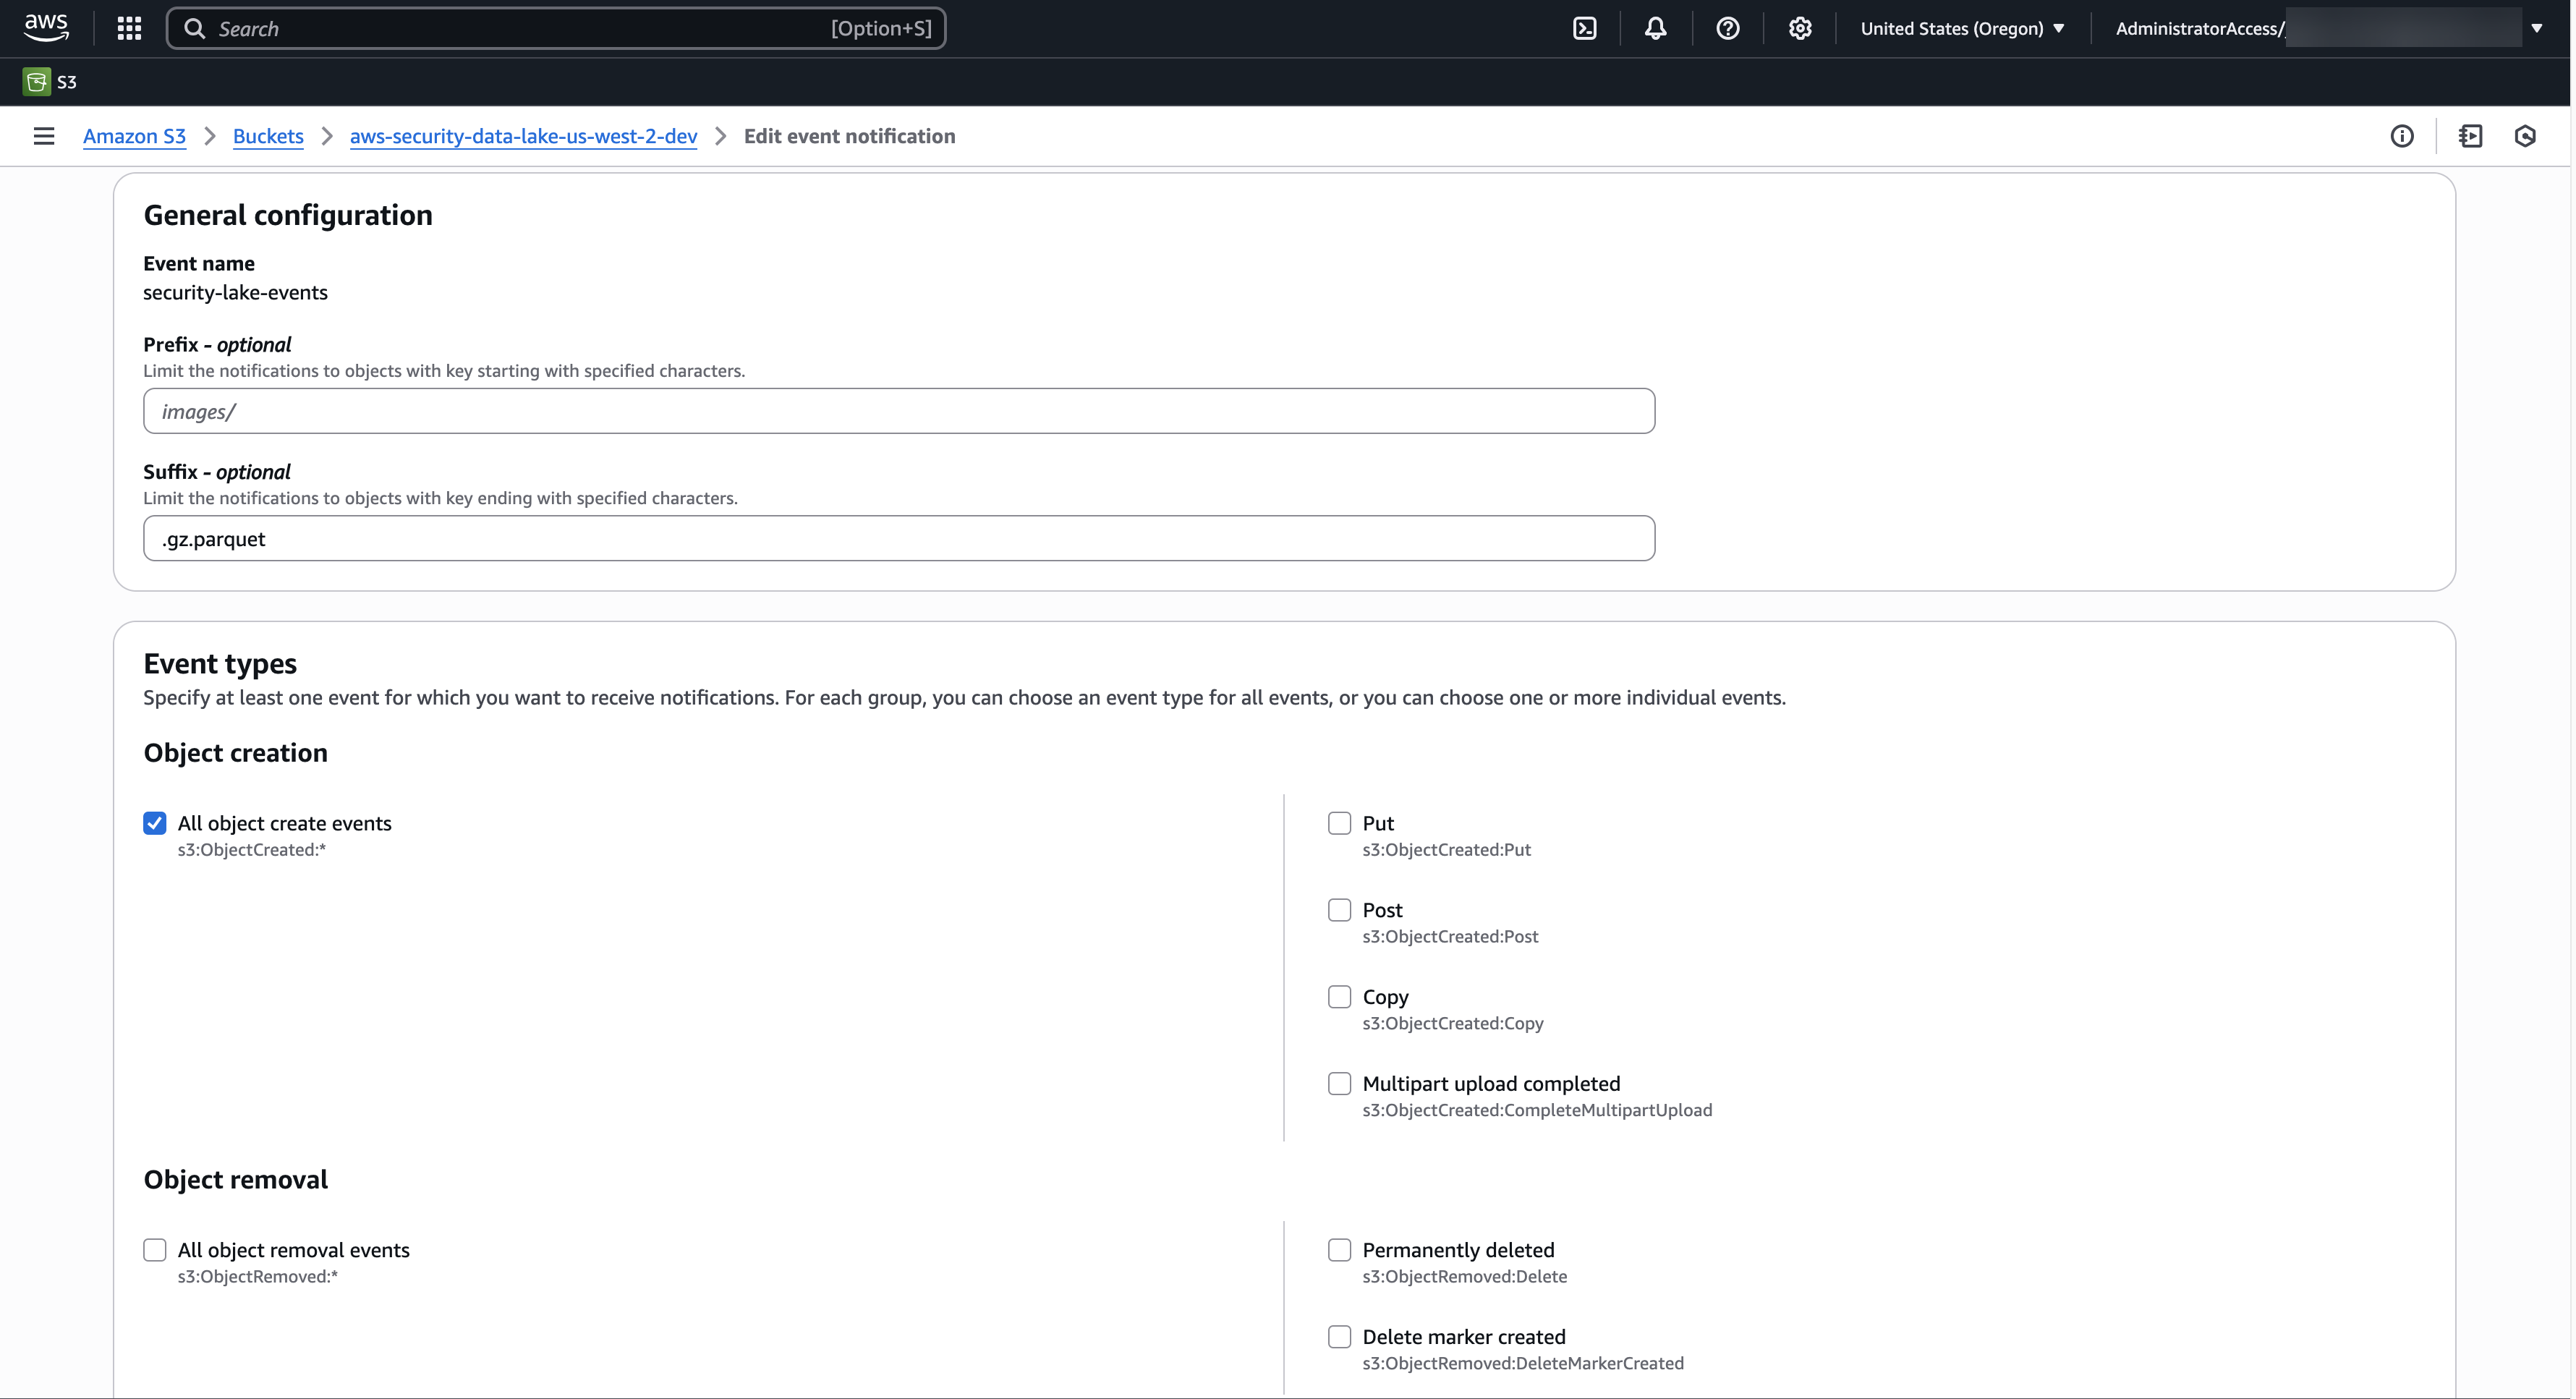Go to Amazon S3 breadcrumb link
2576x1399 pixels.
tap(134, 136)
